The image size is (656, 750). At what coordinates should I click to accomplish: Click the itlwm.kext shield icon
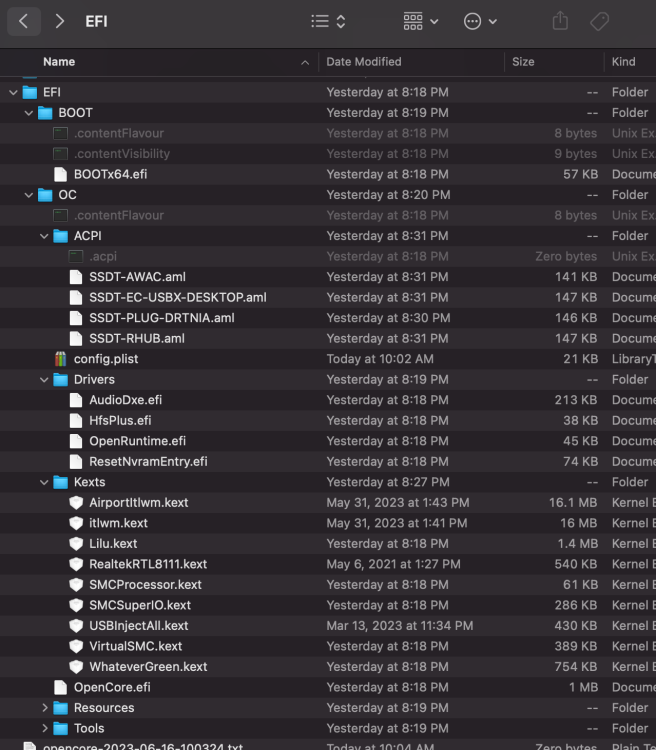76,523
